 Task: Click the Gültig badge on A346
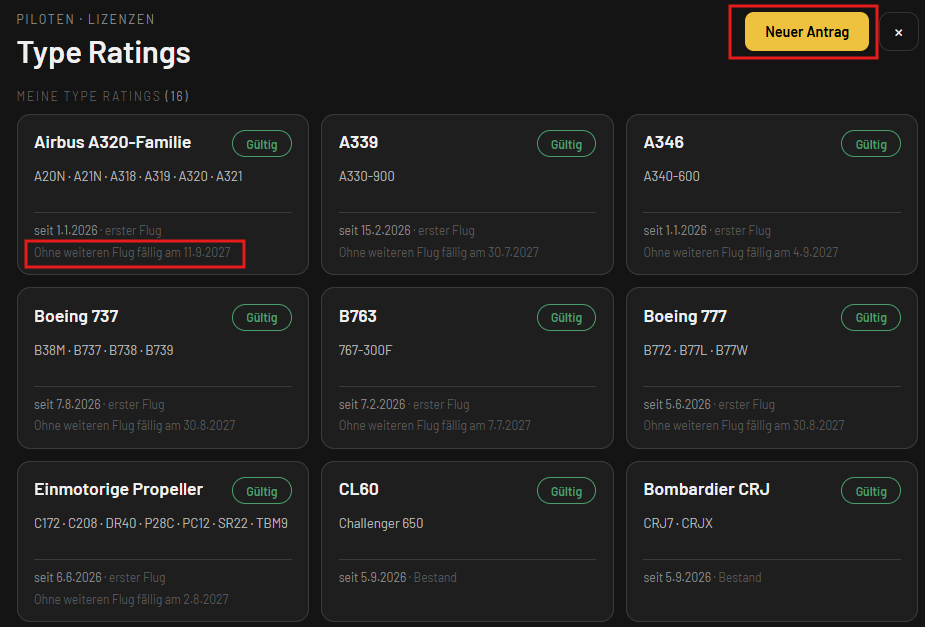[871, 144]
